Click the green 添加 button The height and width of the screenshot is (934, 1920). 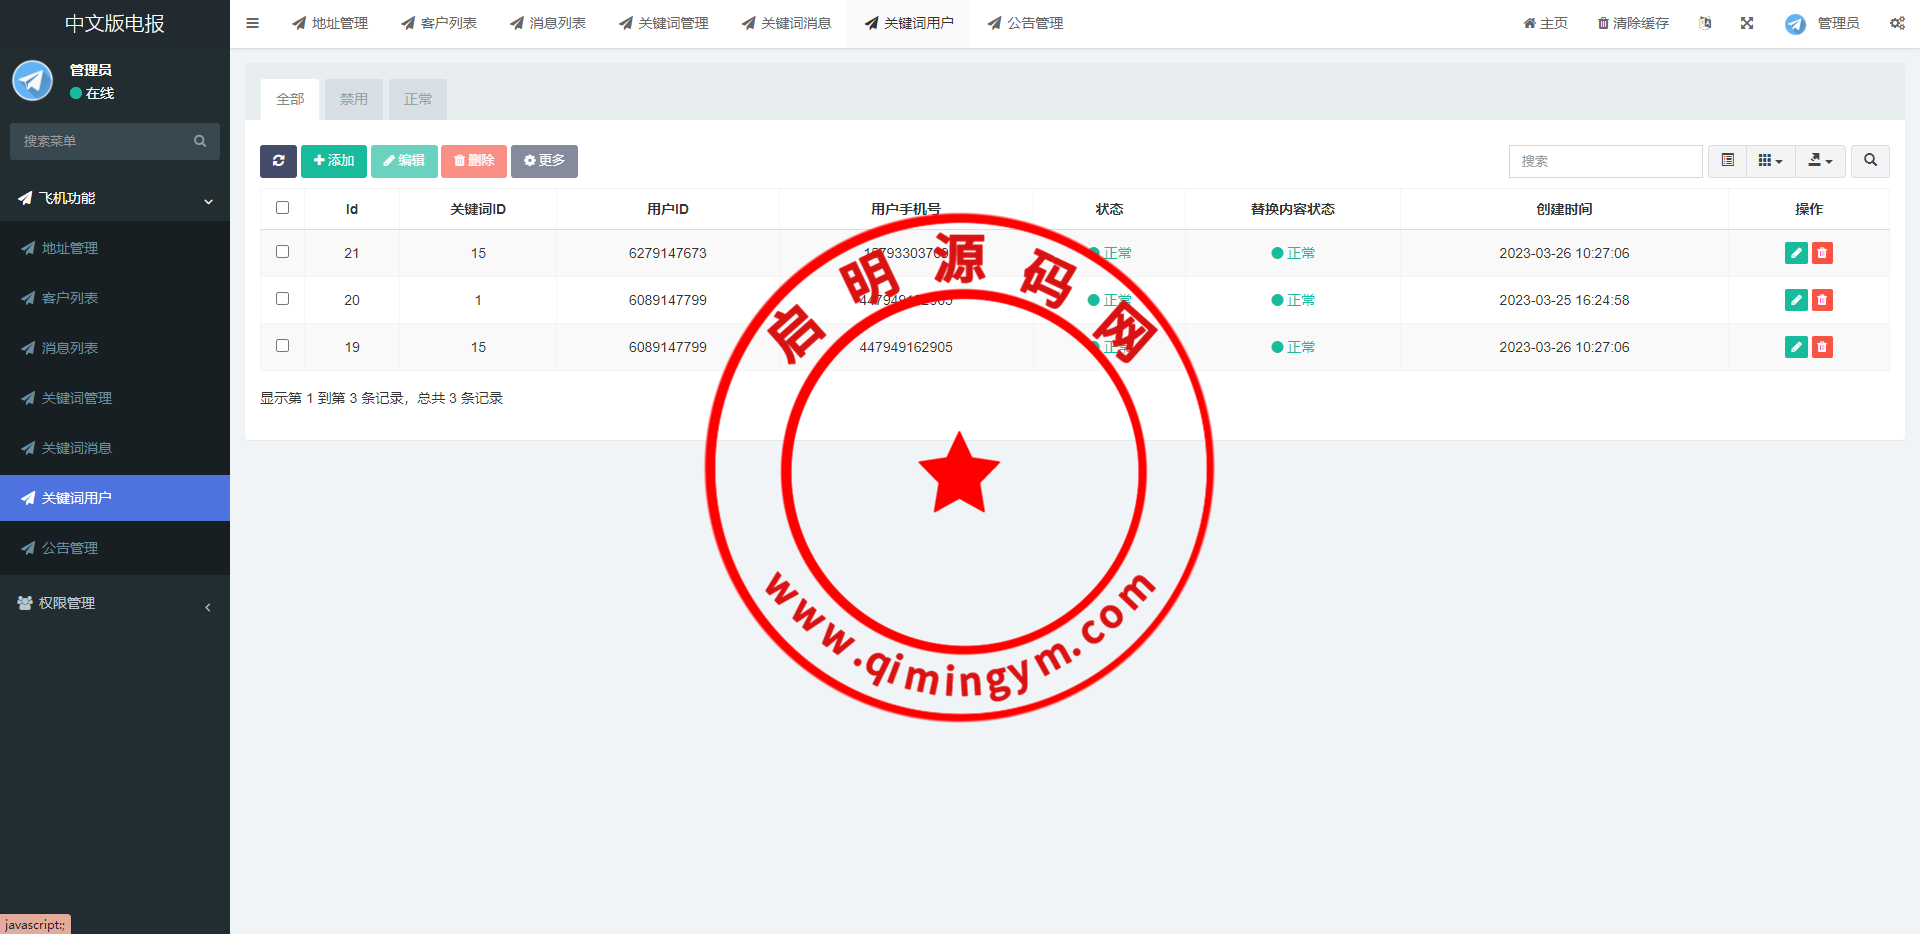[333, 161]
